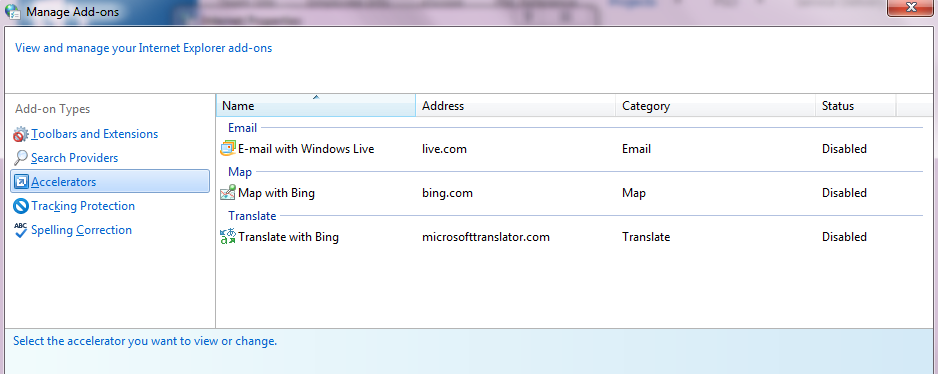Viewport: 938px width, 374px height.
Task: Select Search Providers add-on type
Action: tap(74, 158)
